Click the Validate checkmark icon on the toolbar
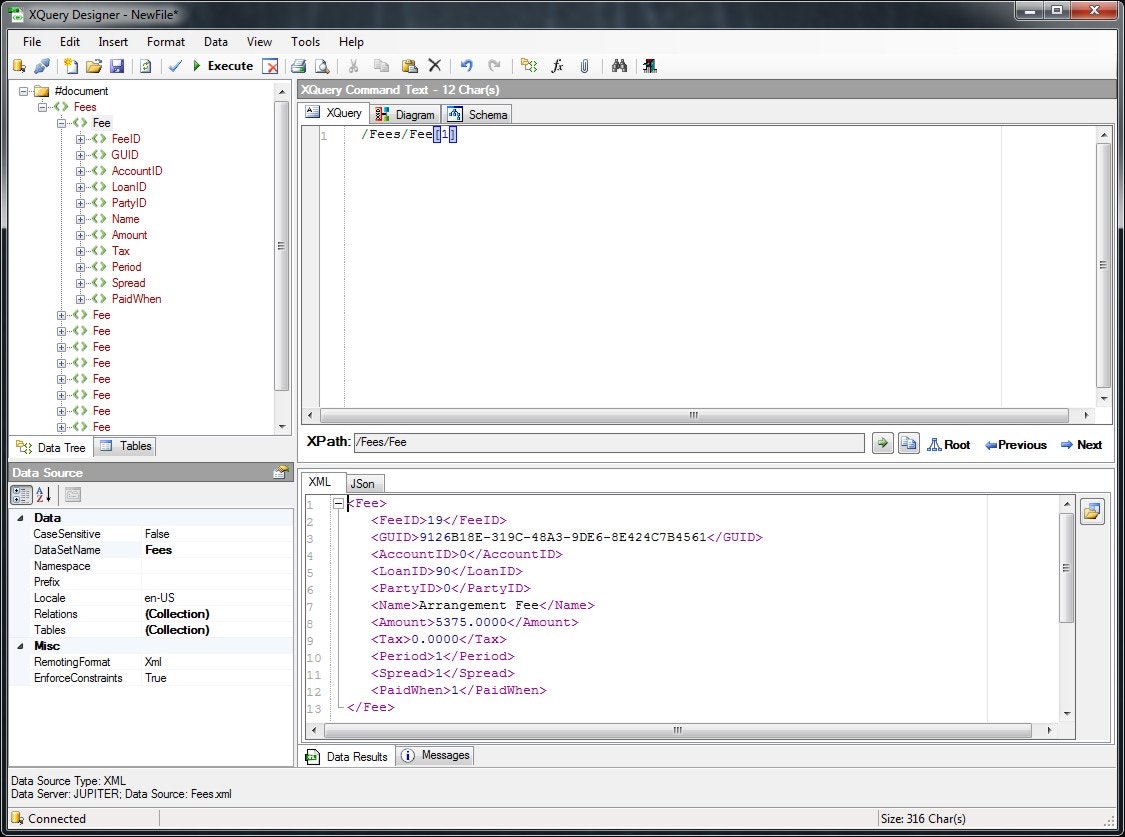The width and height of the screenshot is (1125, 837). click(x=174, y=66)
